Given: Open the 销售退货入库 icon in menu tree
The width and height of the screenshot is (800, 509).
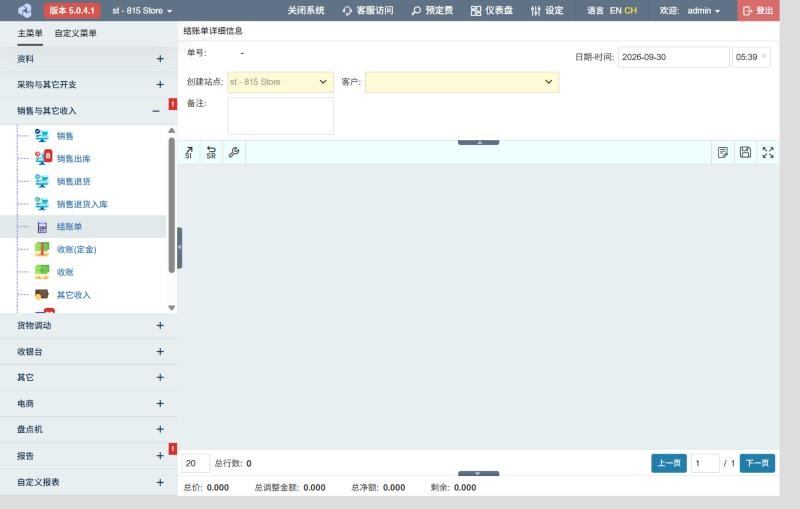Looking at the screenshot, I should click(x=42, y=203).
